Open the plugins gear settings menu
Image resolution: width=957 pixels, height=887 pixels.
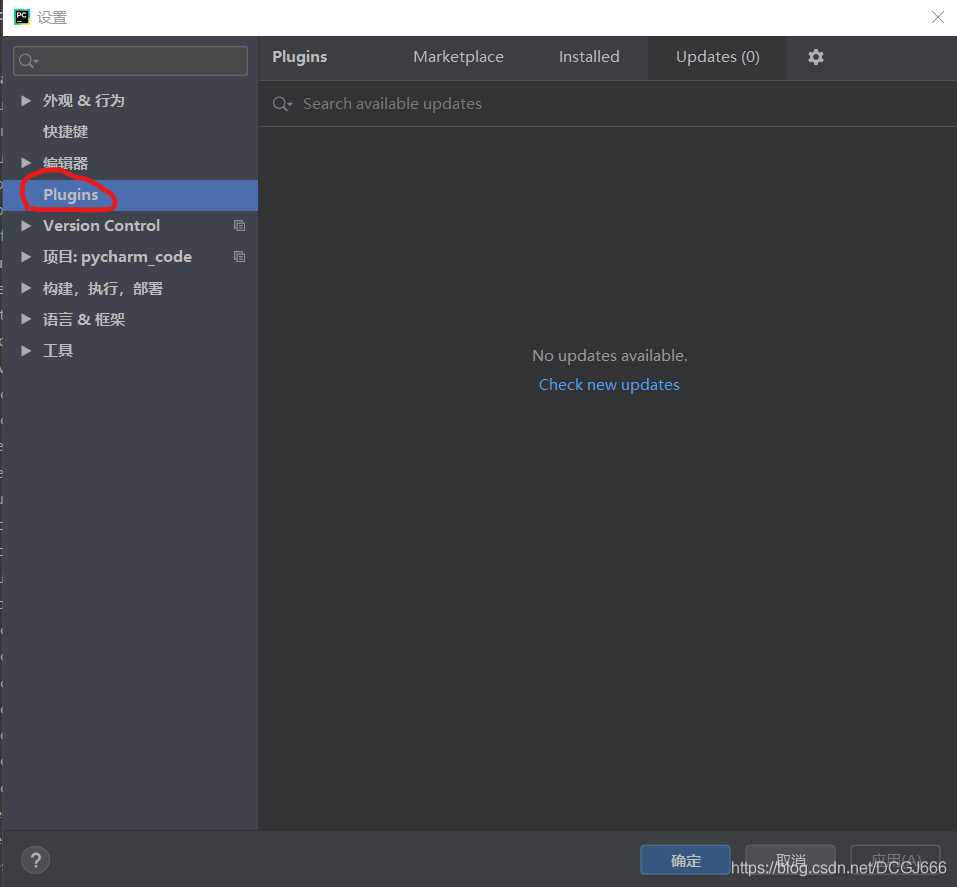point(815,57)
